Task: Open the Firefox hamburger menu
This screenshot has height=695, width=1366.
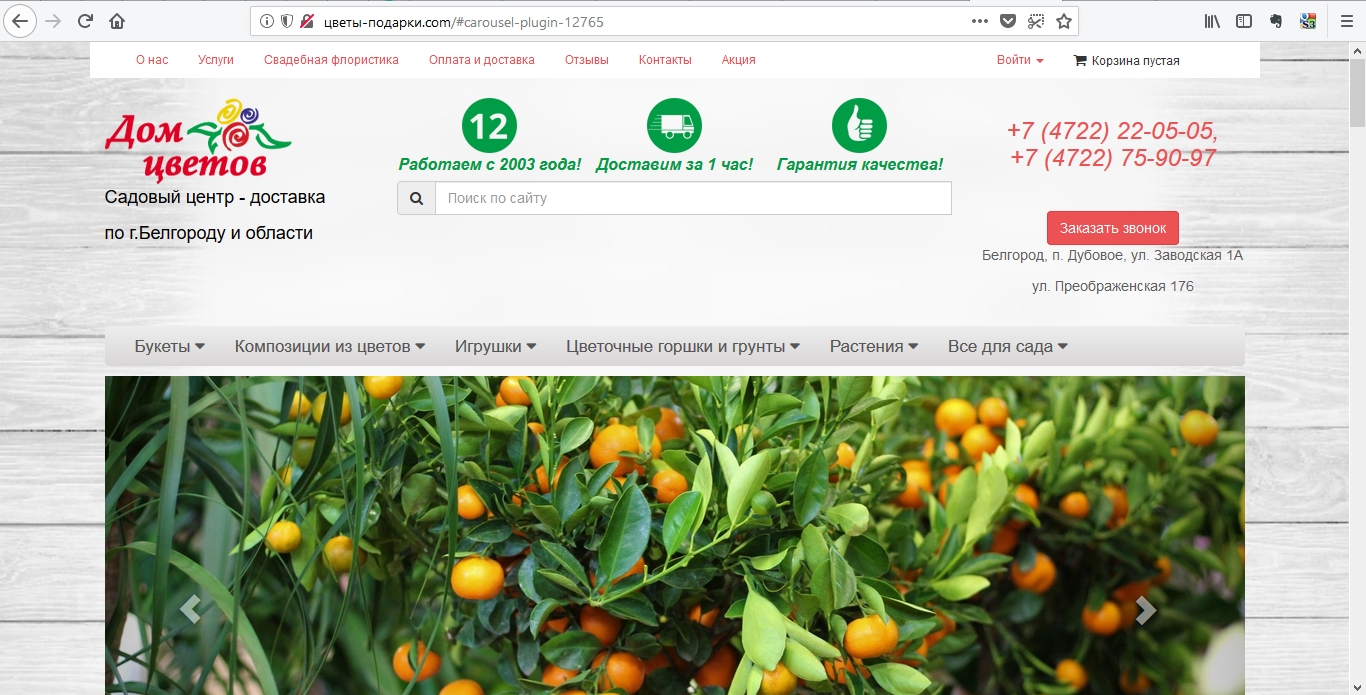Action: click(x=1346, y=21)
